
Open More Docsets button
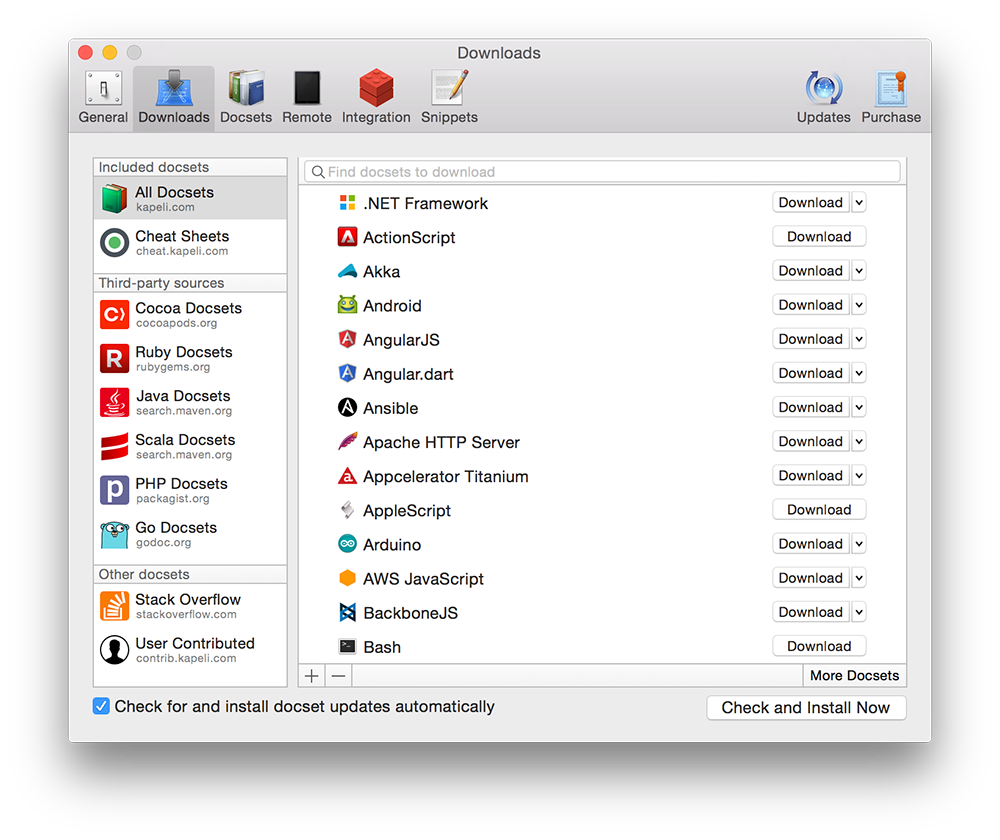click(854, 675)
